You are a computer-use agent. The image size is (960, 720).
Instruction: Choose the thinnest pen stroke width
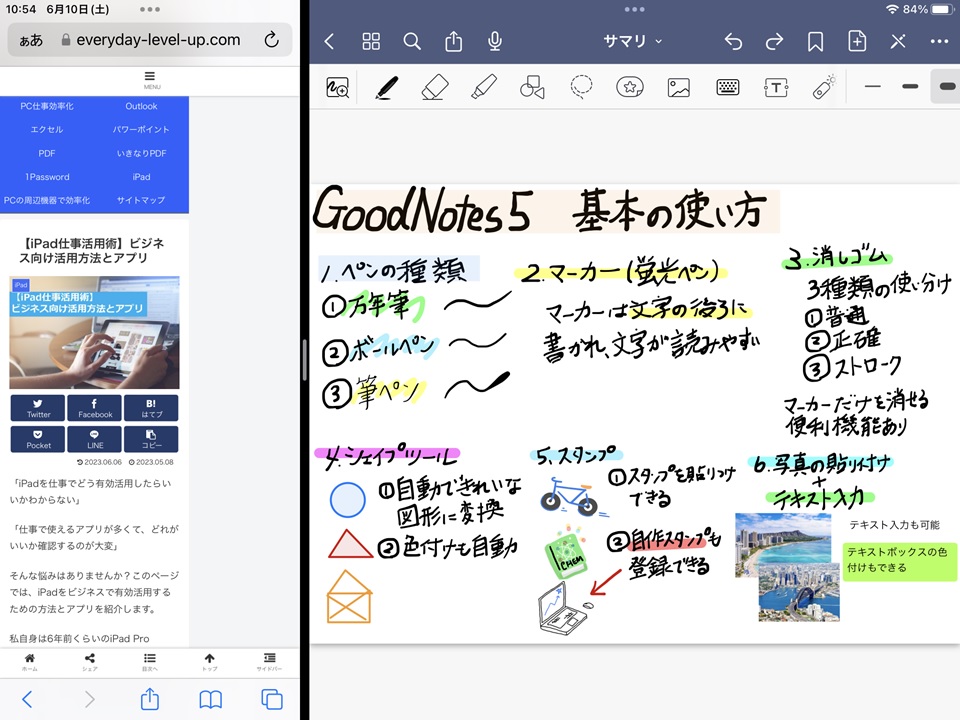[x=872, y=86]
